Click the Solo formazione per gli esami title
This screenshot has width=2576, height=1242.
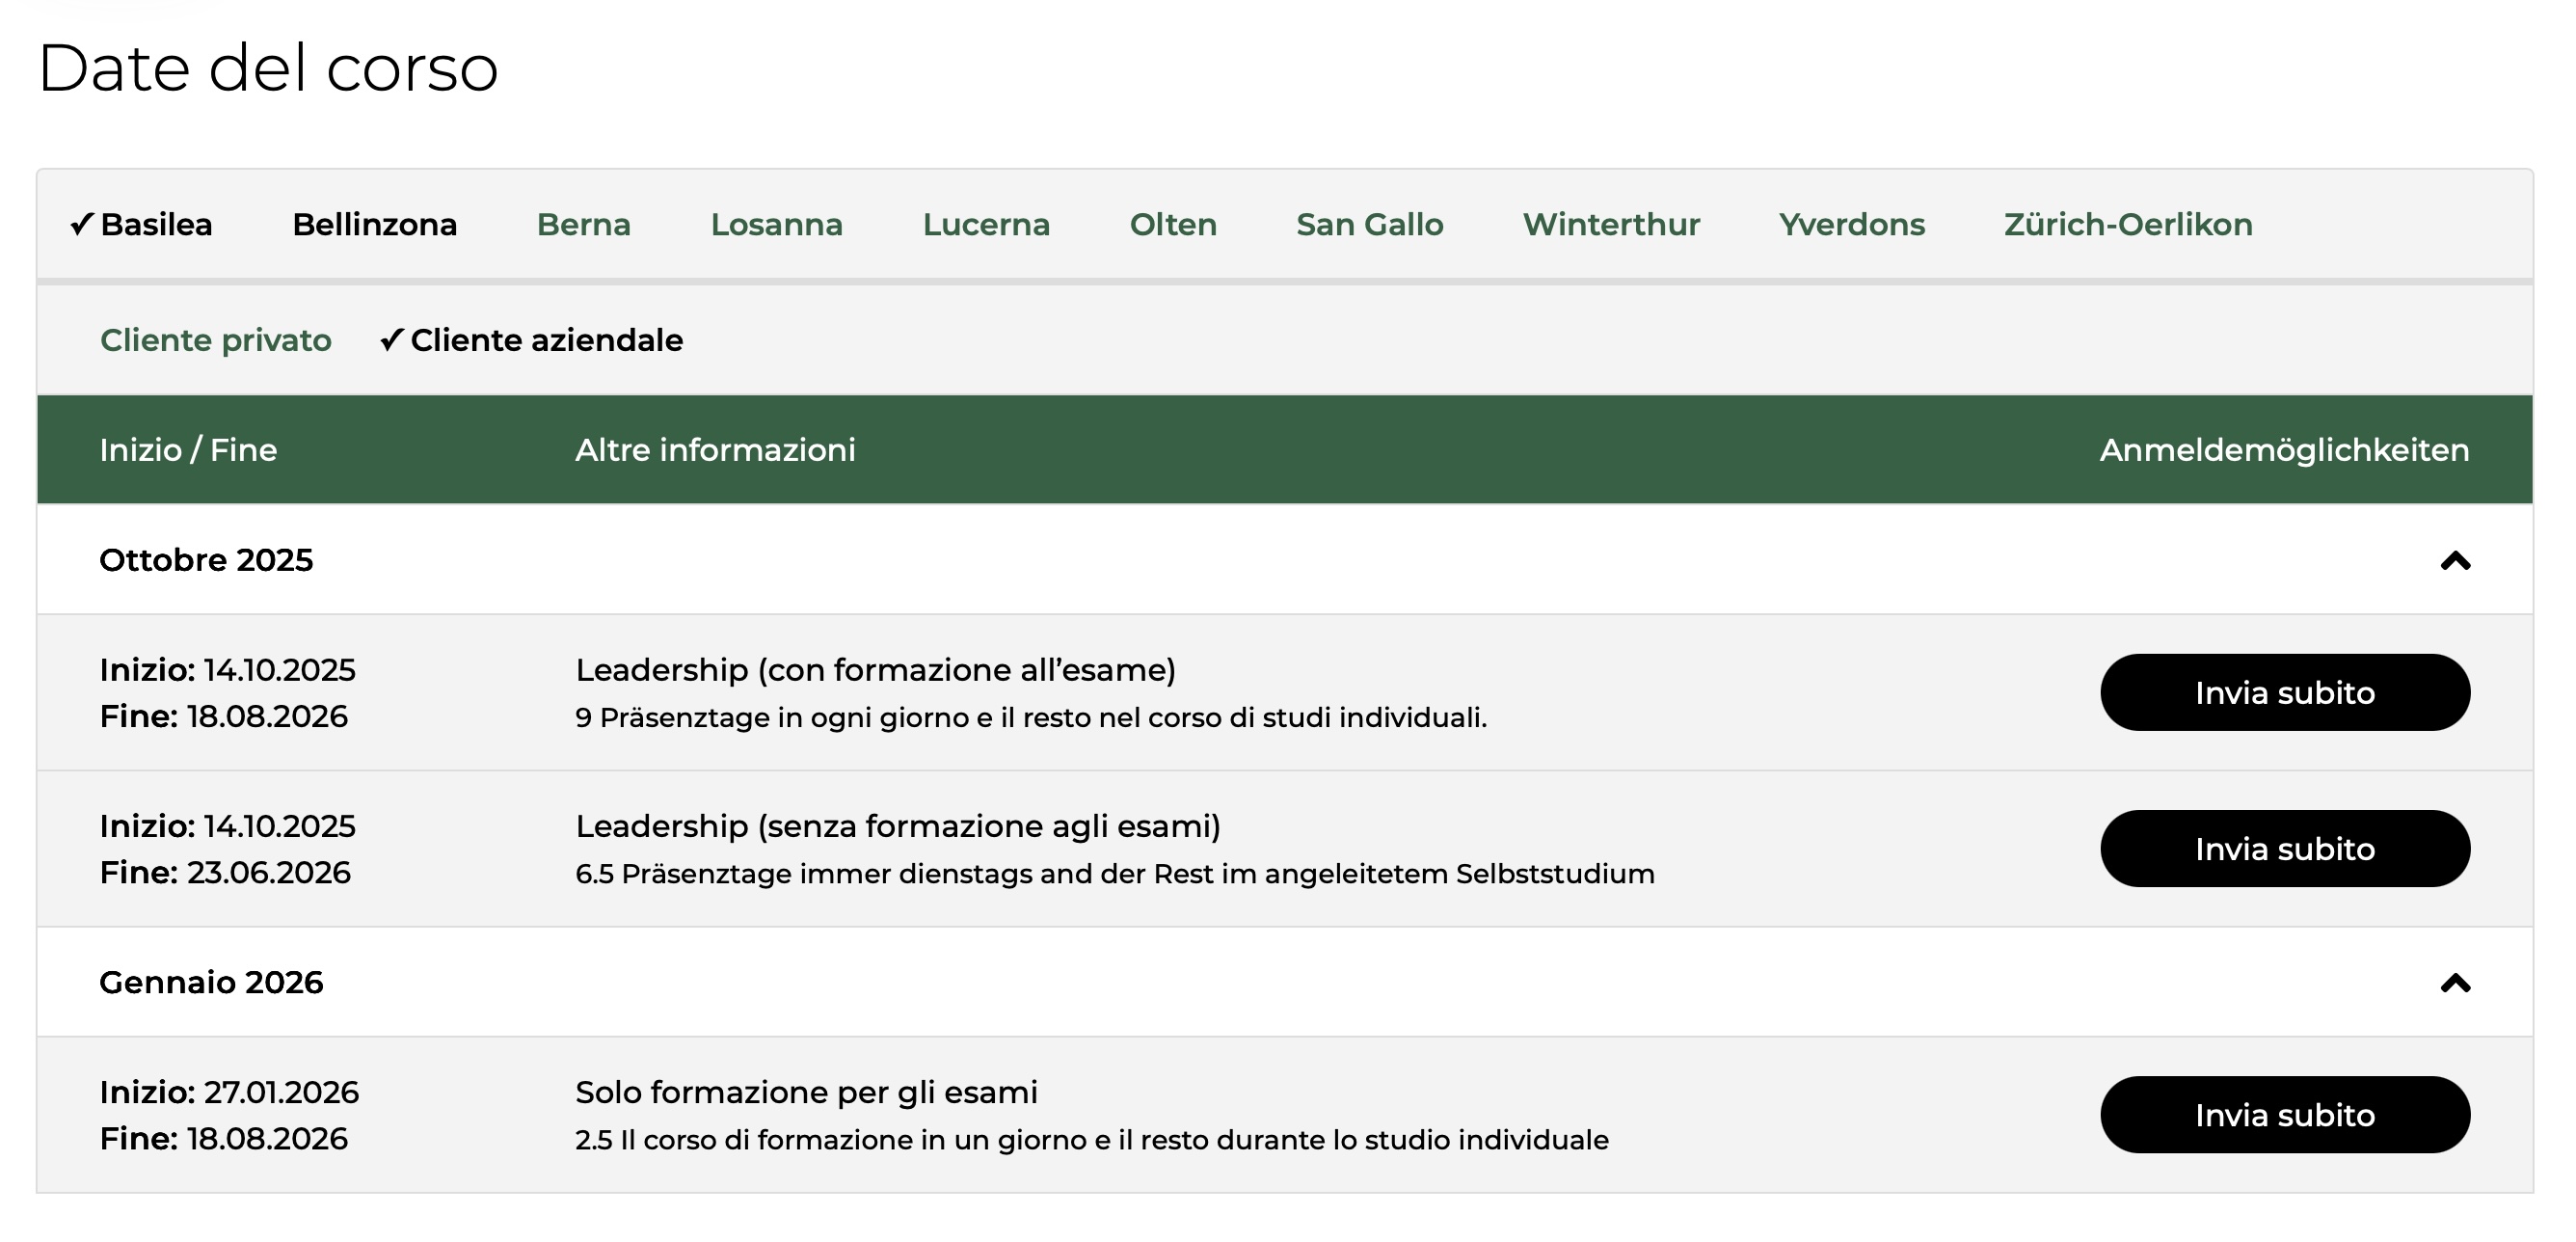[x=806, y=1091]
